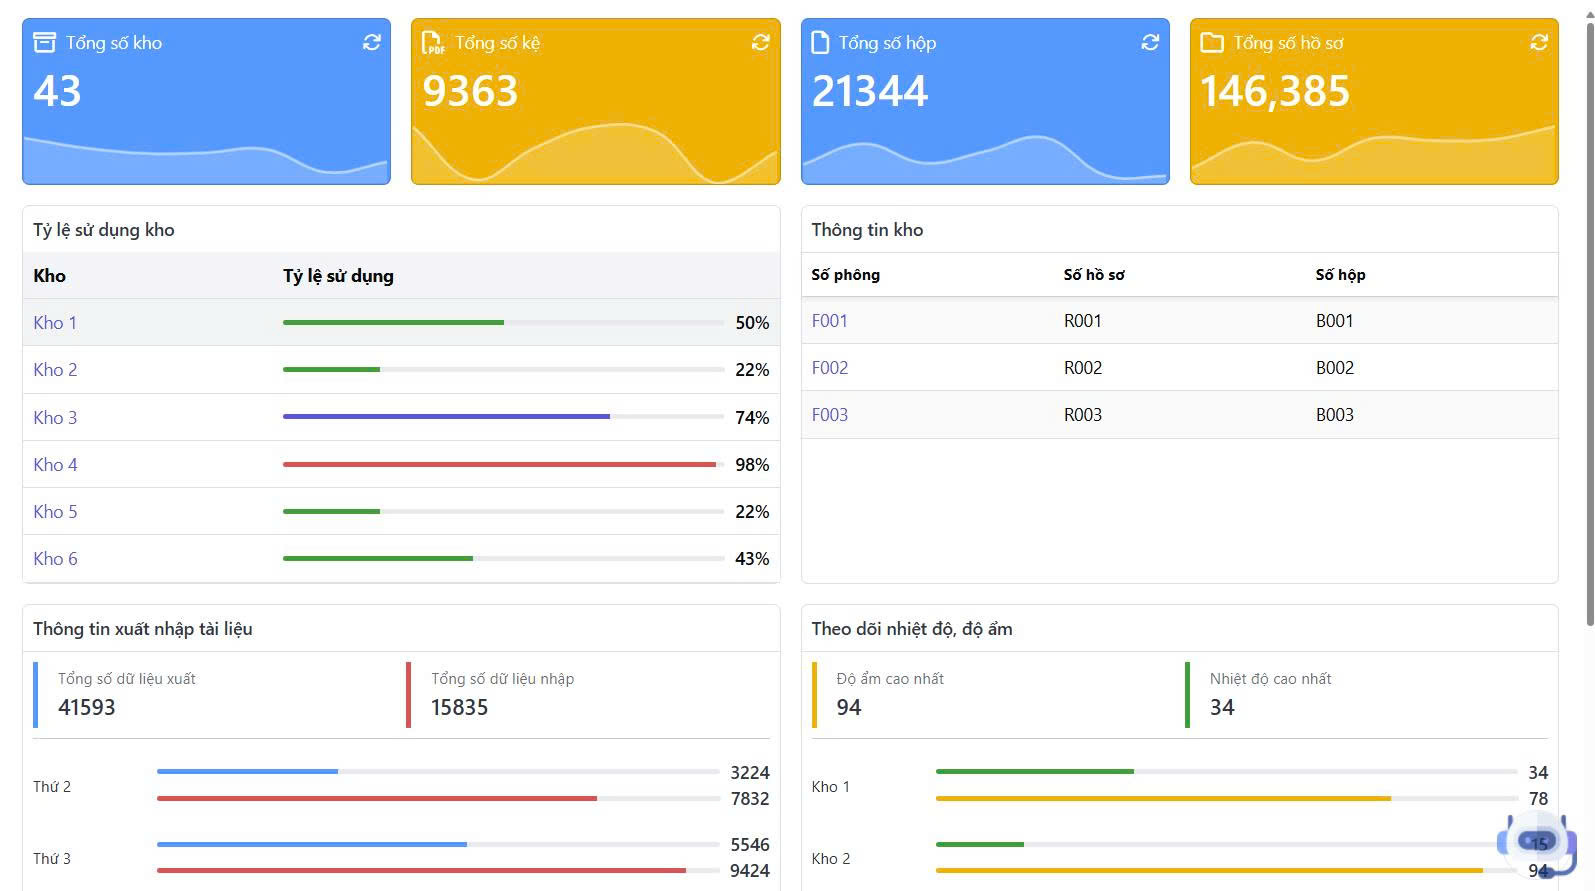This screenshot has width=1595, height=891.
Task: Open the F002 fond link
Action: [829, 368]
